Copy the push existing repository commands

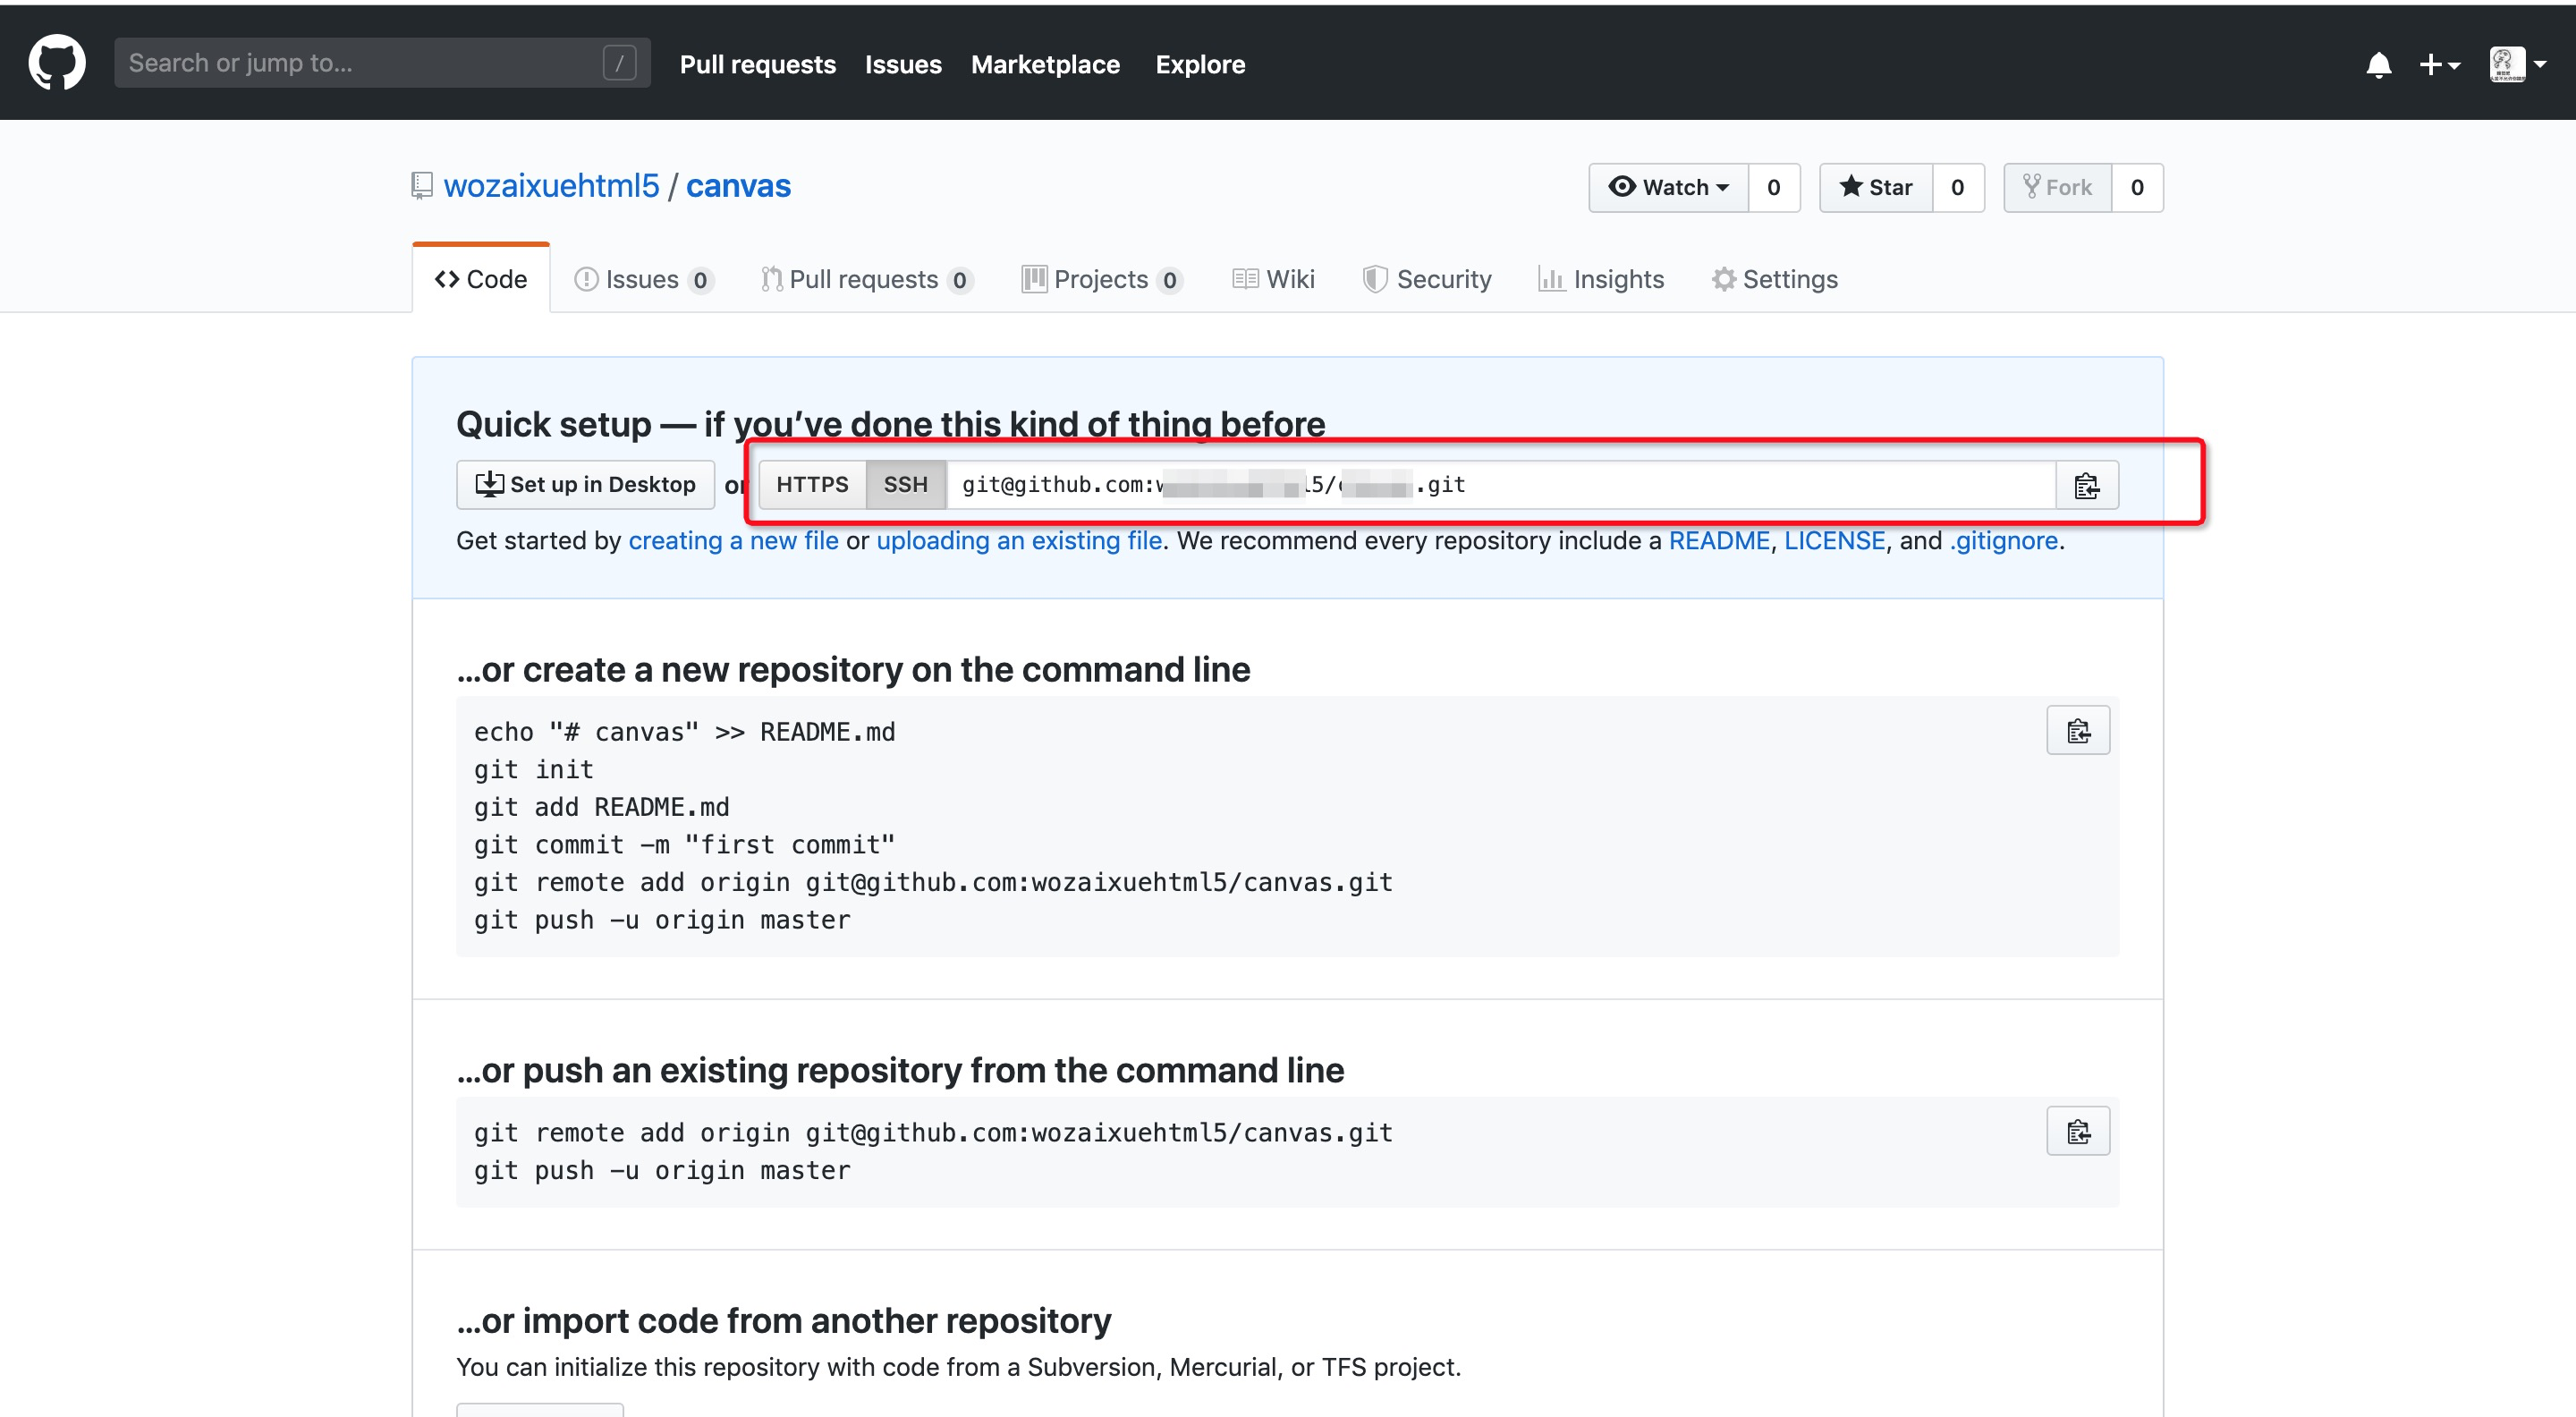pyautogui.click(x=2077, y=1131)
